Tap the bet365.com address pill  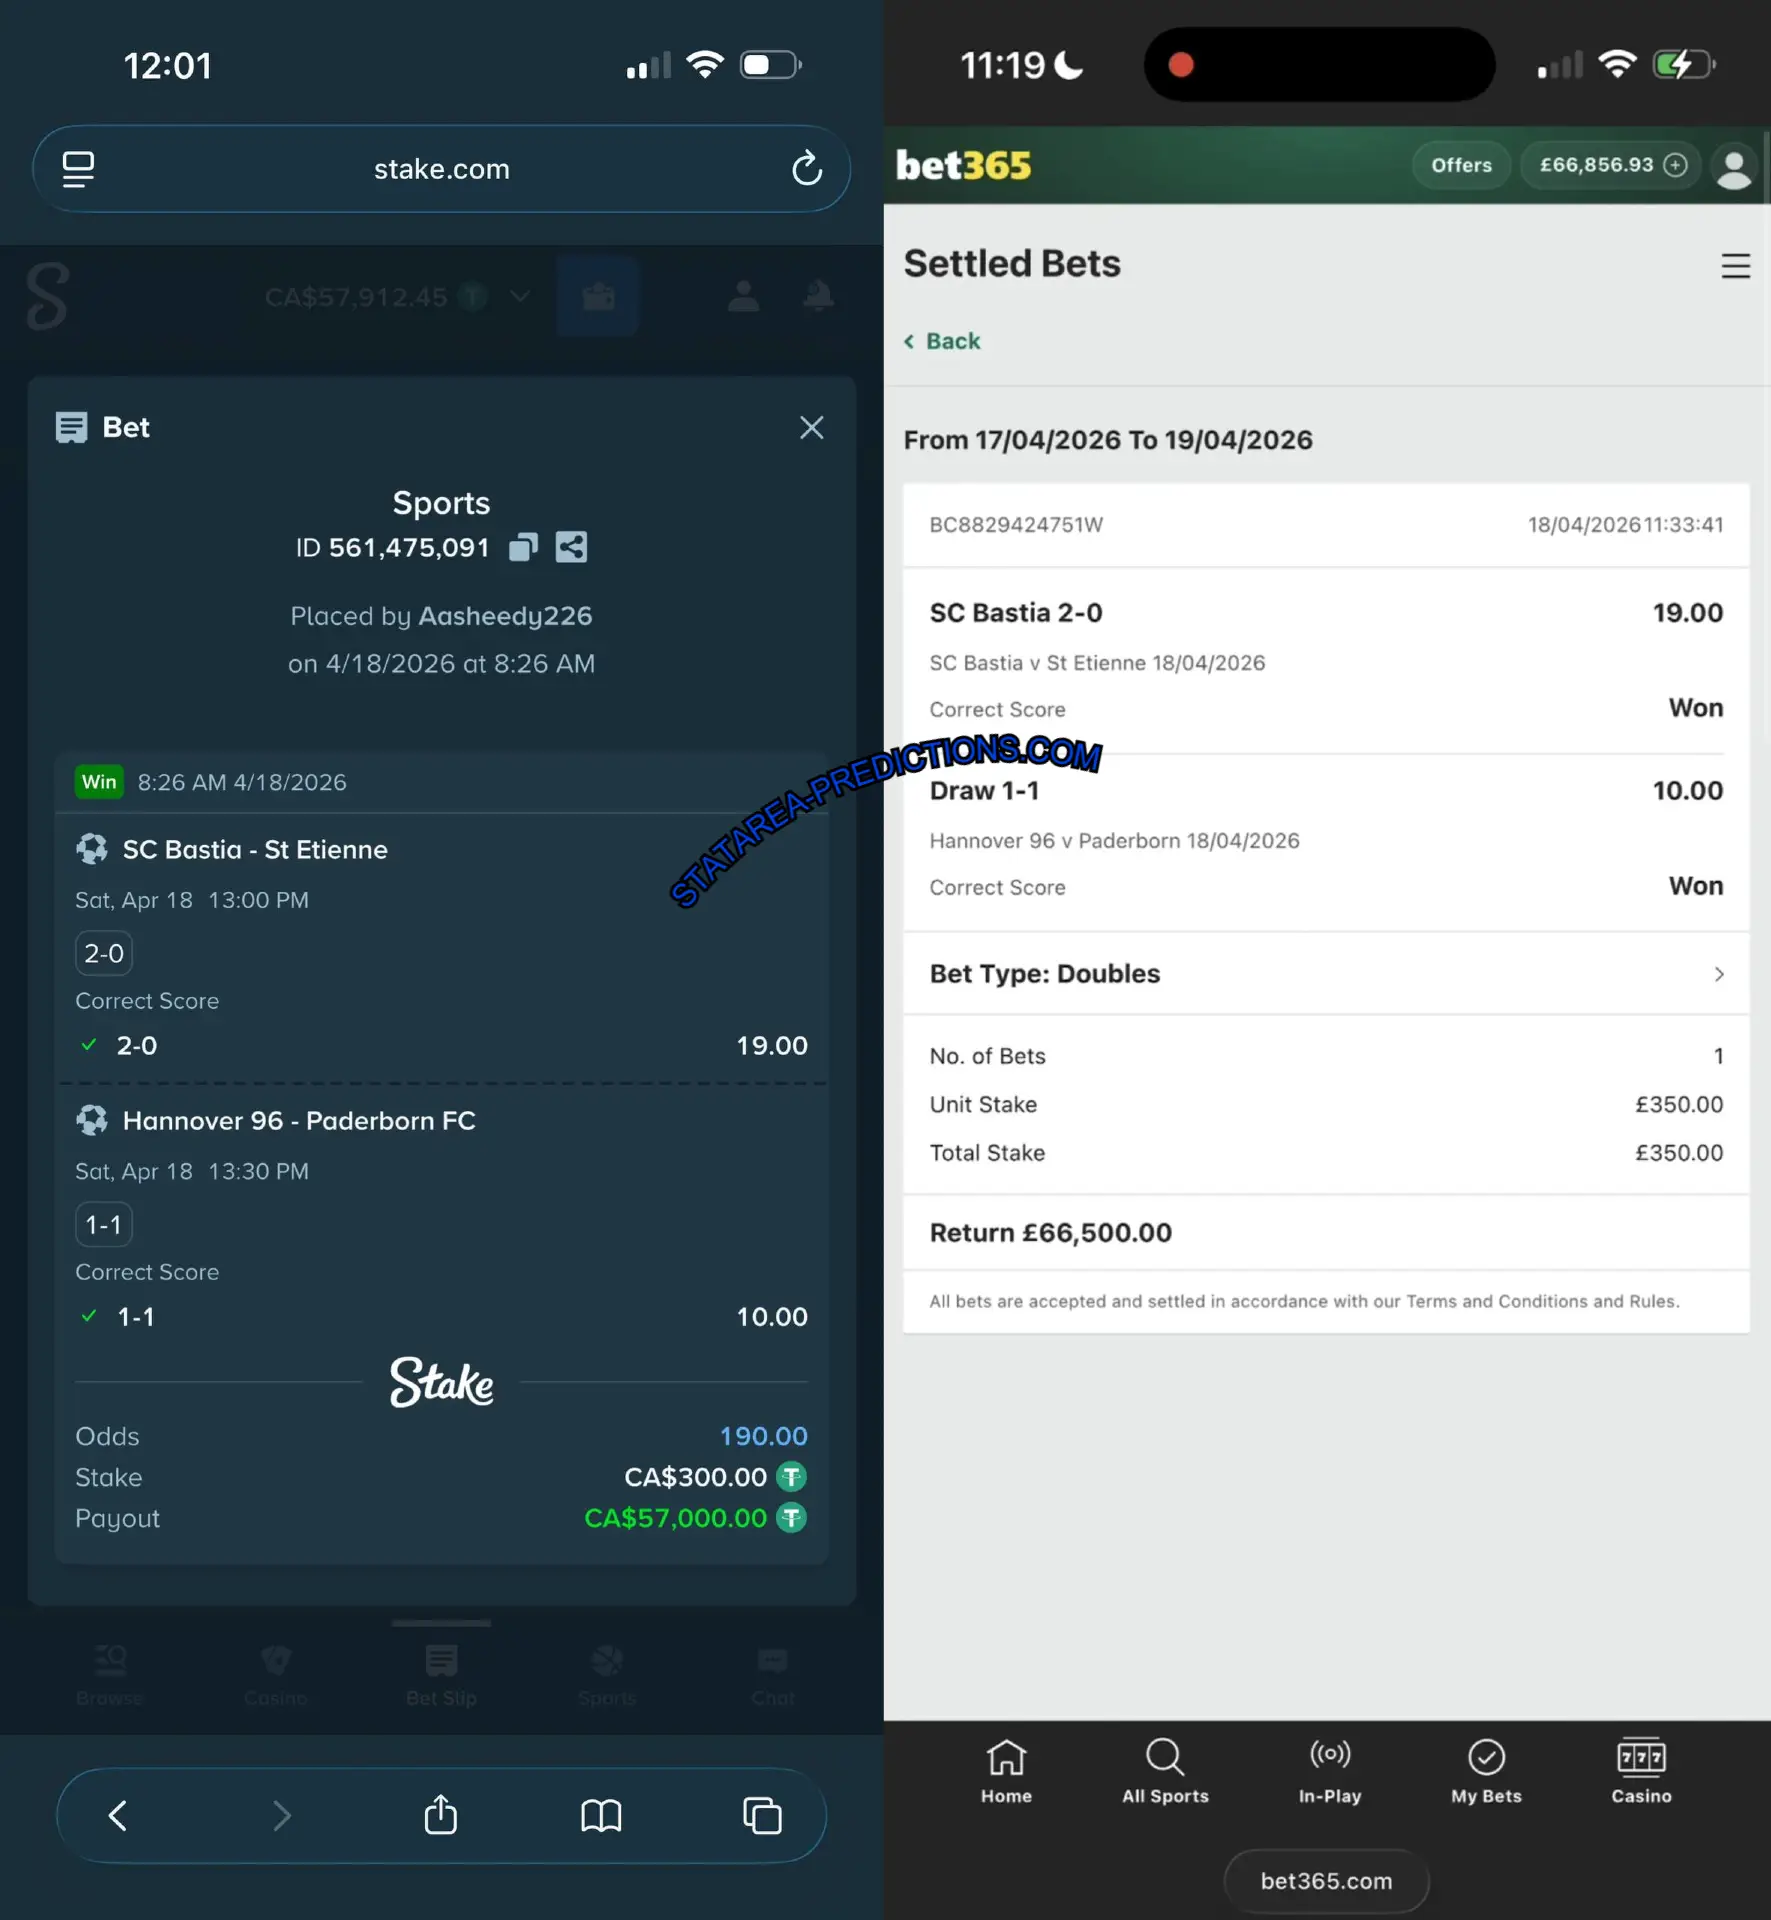[1326, 1881]
